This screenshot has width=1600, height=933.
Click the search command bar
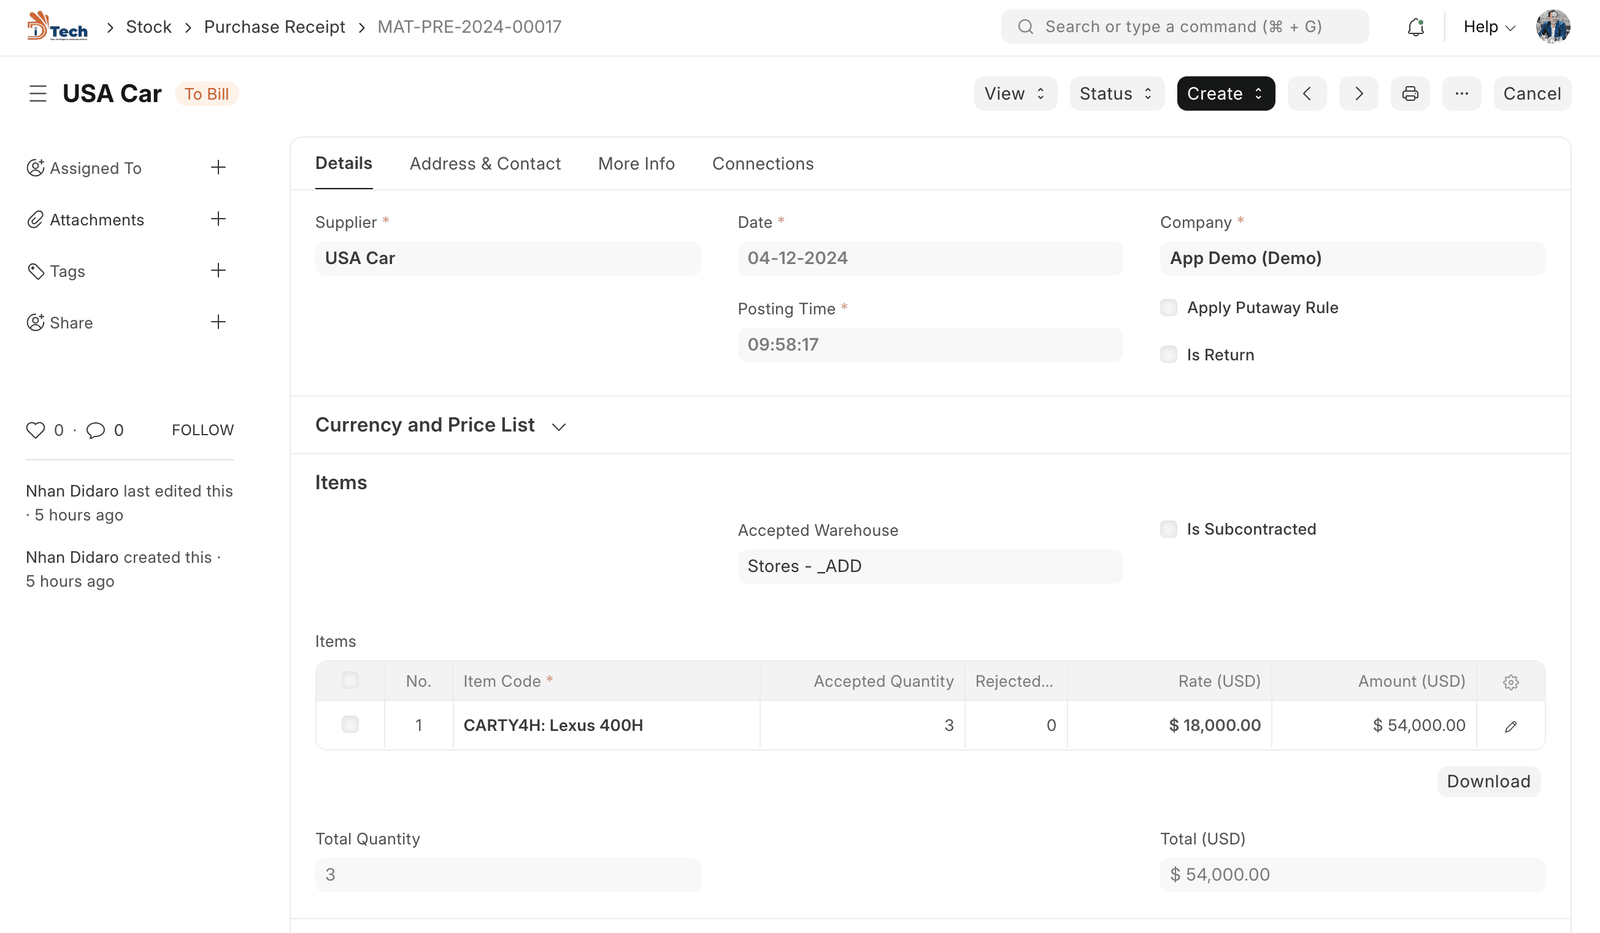click(x=1184, y=27)
